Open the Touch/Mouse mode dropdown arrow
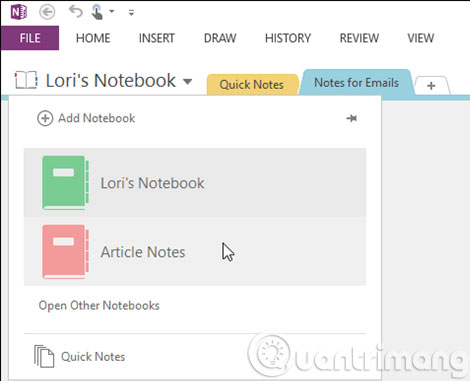Viewport: 470px width, 381px height. pos(112,12)
